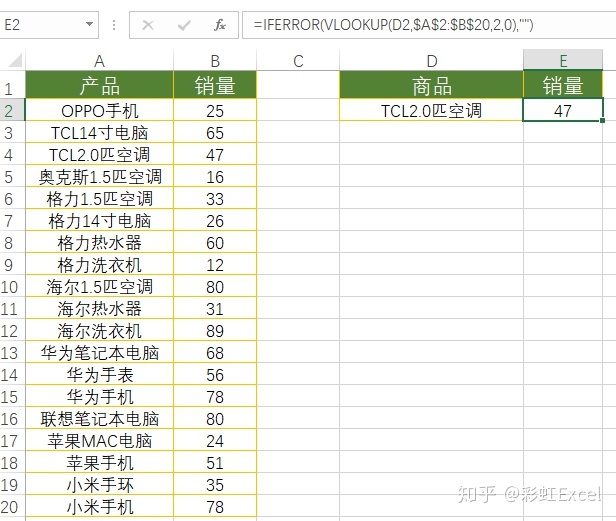Select sales value 47 in column B
The height and width of the screenshot is (521, 616).
(215, 154)
